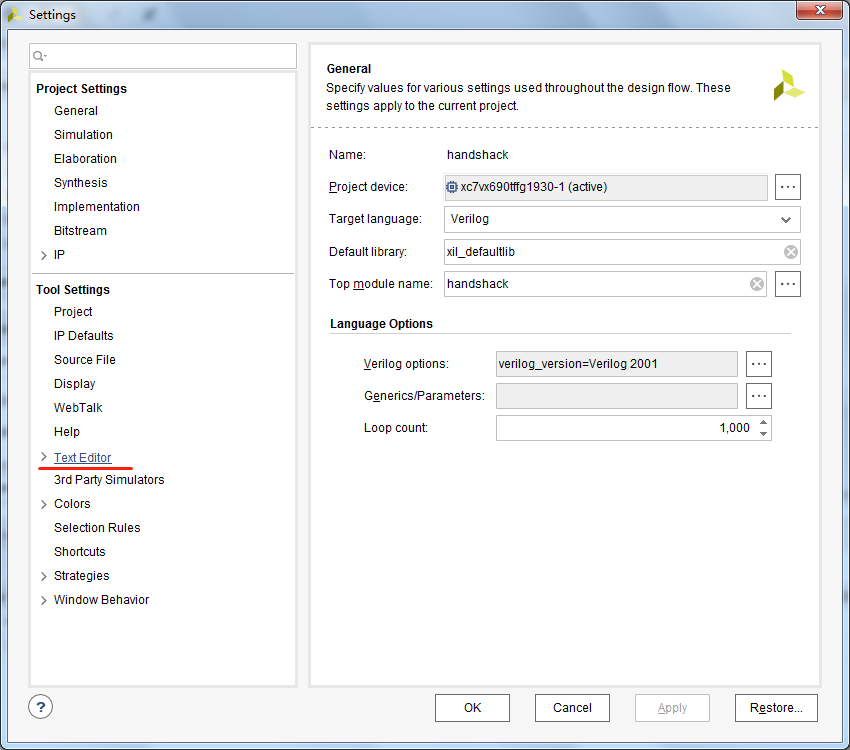Click the Restore... button
Image resolution: width=850 pixels, height=750 pixels.
(x=776, y=708)
